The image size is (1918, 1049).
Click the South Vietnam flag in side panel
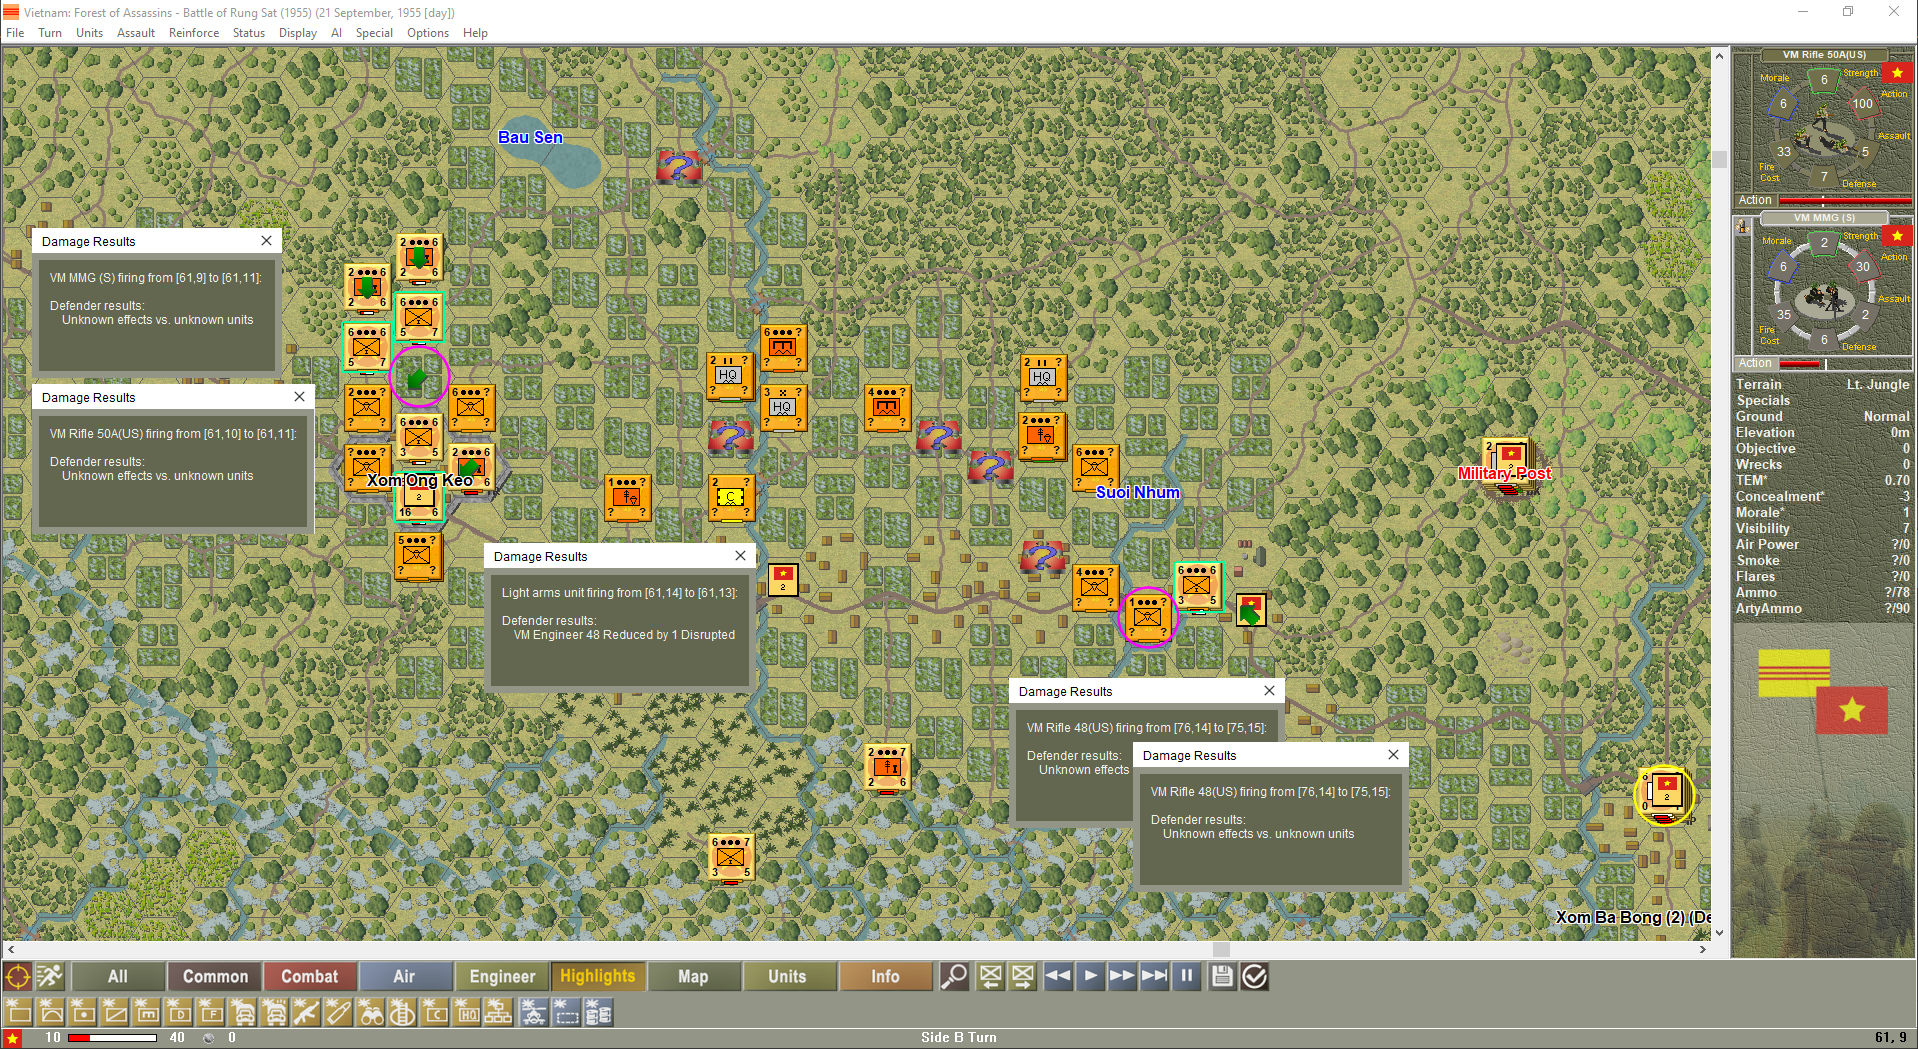tap(1794, 673)
